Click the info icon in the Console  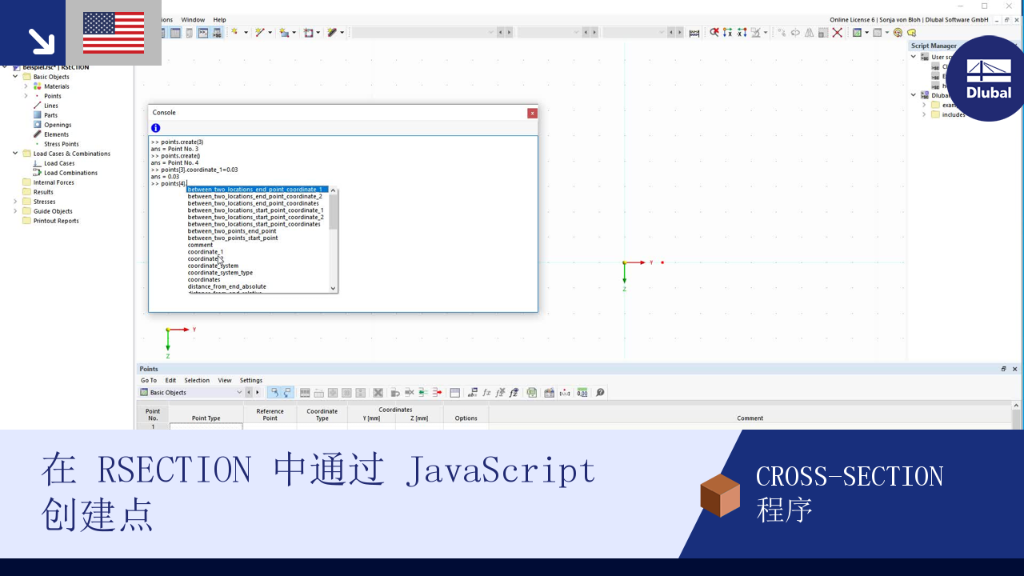[x=155, y=128]
